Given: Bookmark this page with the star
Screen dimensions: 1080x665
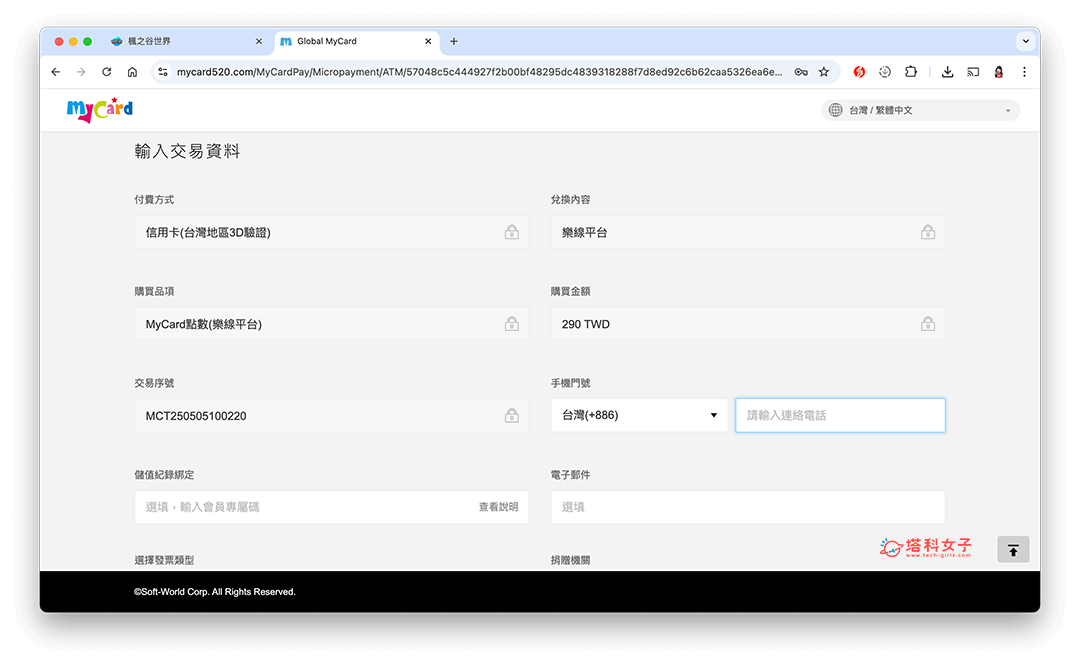Looking at the screenshot, I should (x=824, y=72).
